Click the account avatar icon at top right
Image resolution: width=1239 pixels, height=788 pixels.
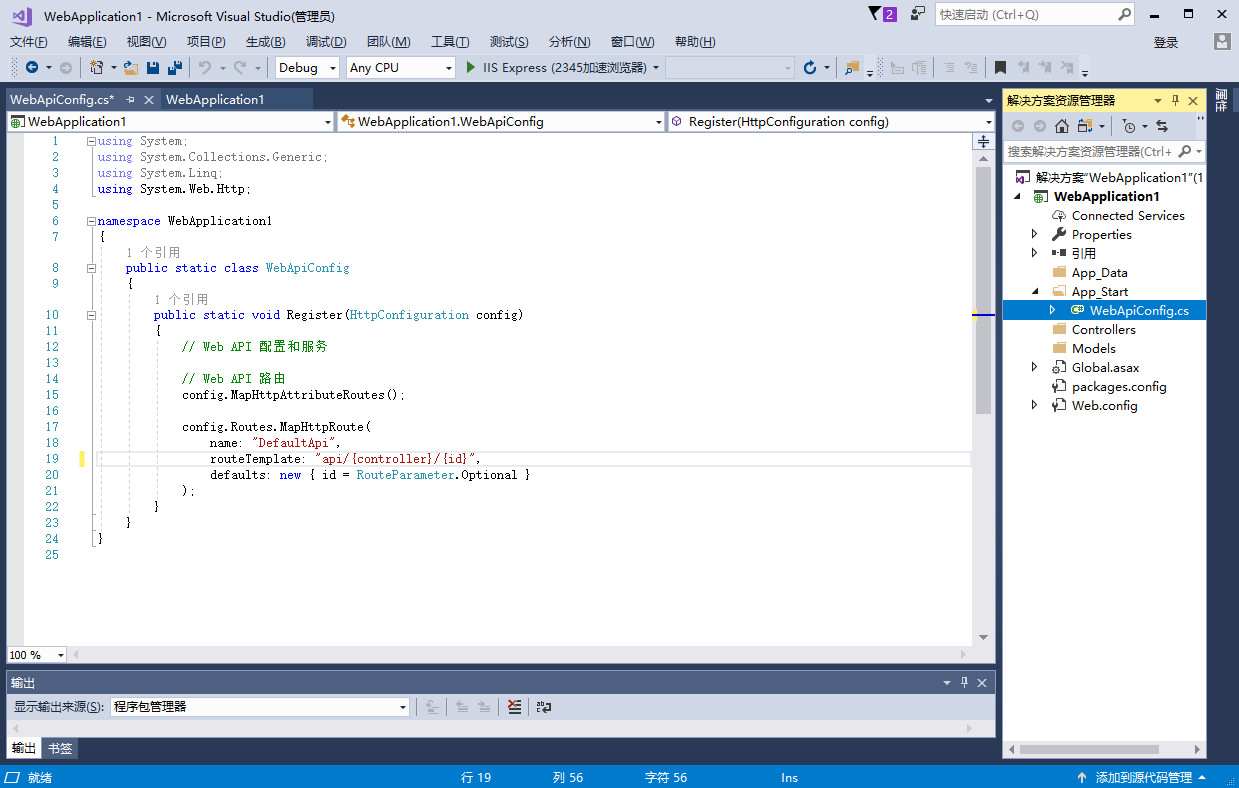pyautogui.click(x=1222, y=42)
